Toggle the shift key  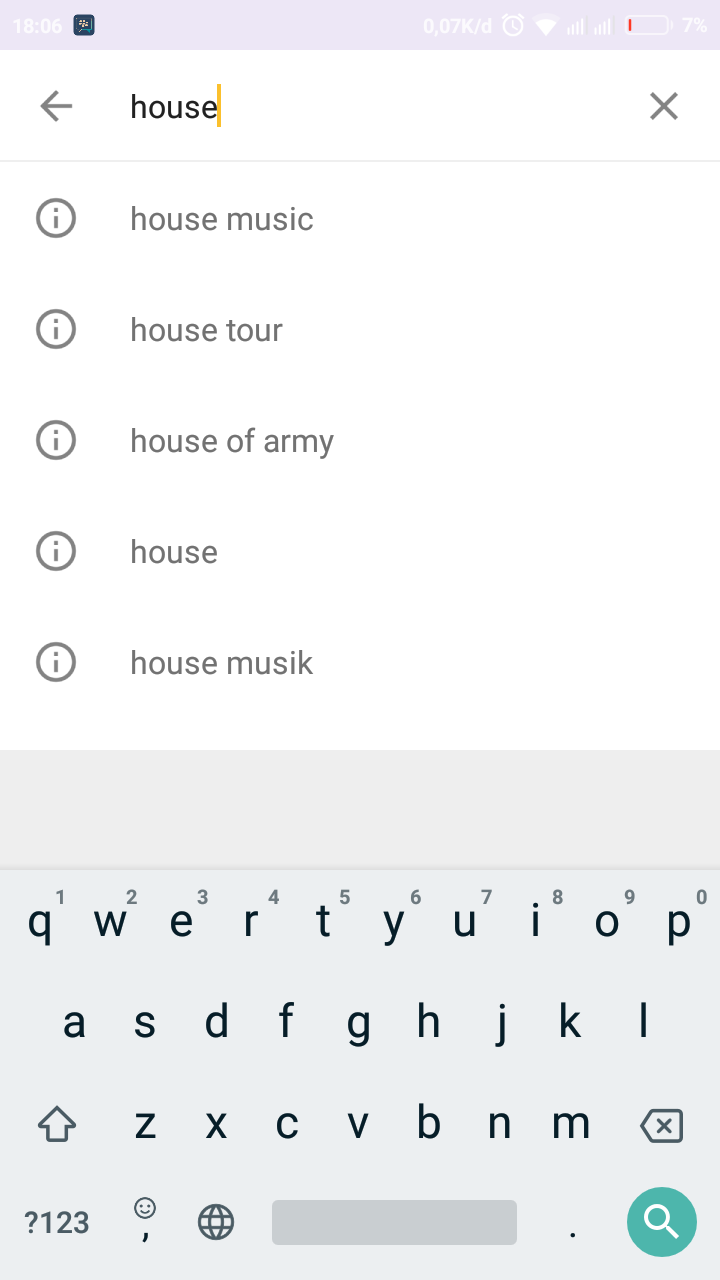[x=57, y=1125]
